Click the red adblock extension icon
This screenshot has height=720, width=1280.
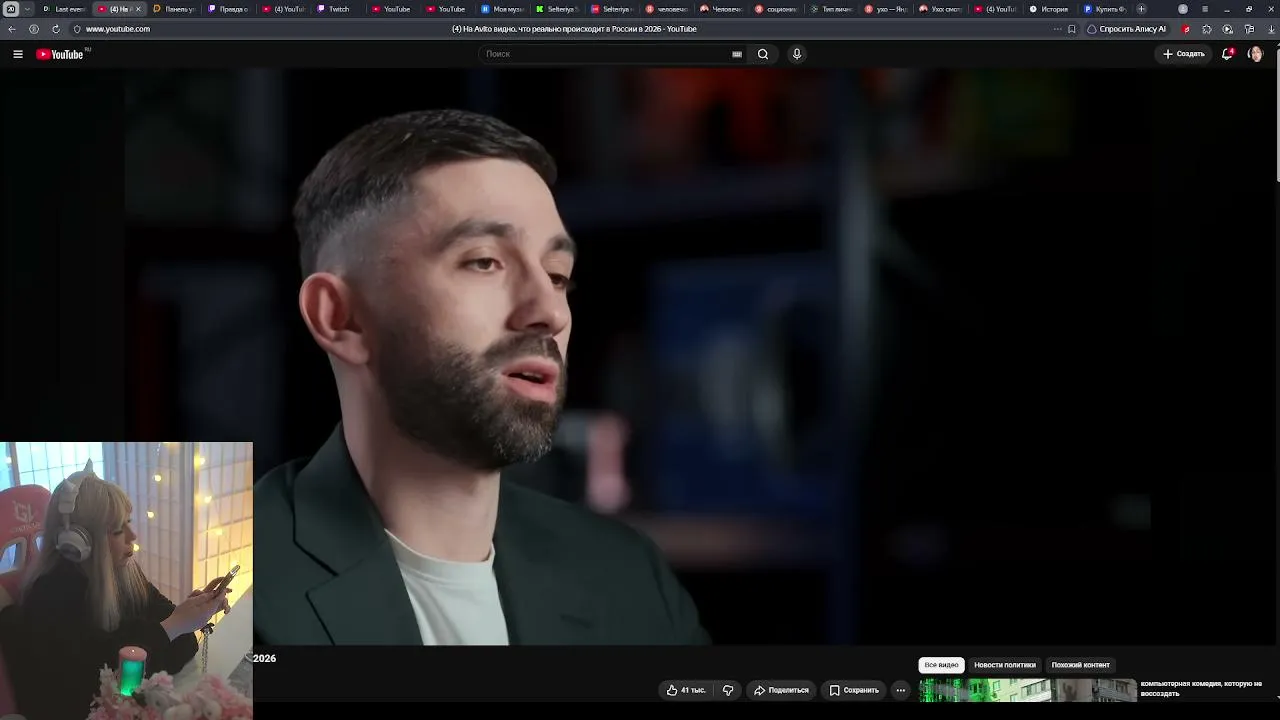[x=1186, y=29]
